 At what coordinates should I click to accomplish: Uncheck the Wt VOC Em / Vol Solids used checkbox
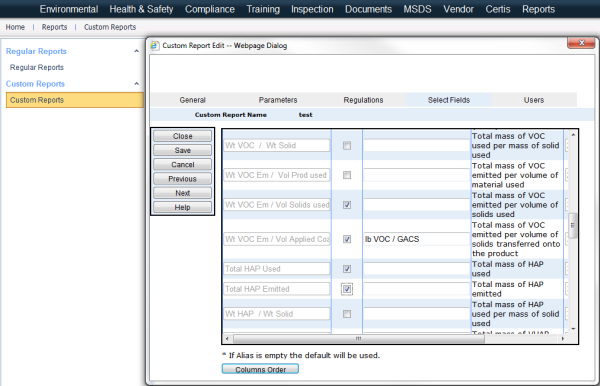tap(347, 205)
